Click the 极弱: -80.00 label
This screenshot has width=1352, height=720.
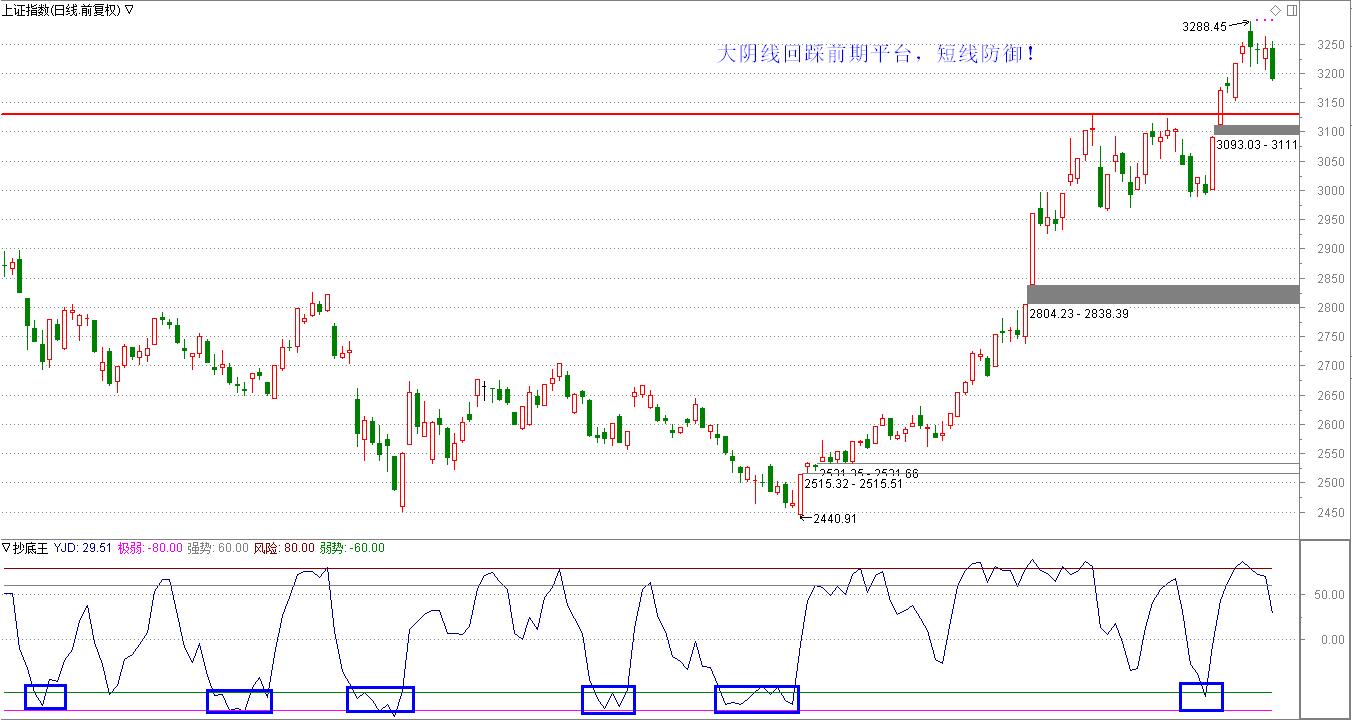[150, 548]
